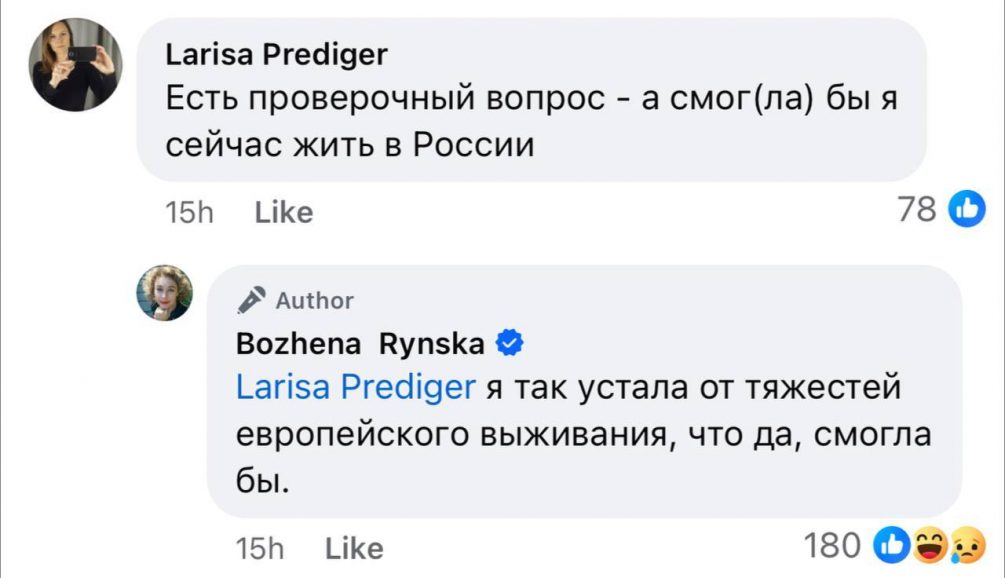Open the 78 reactions count
Screen dimensions: 1005x578
pyautogui.click(x=917, y=209)
